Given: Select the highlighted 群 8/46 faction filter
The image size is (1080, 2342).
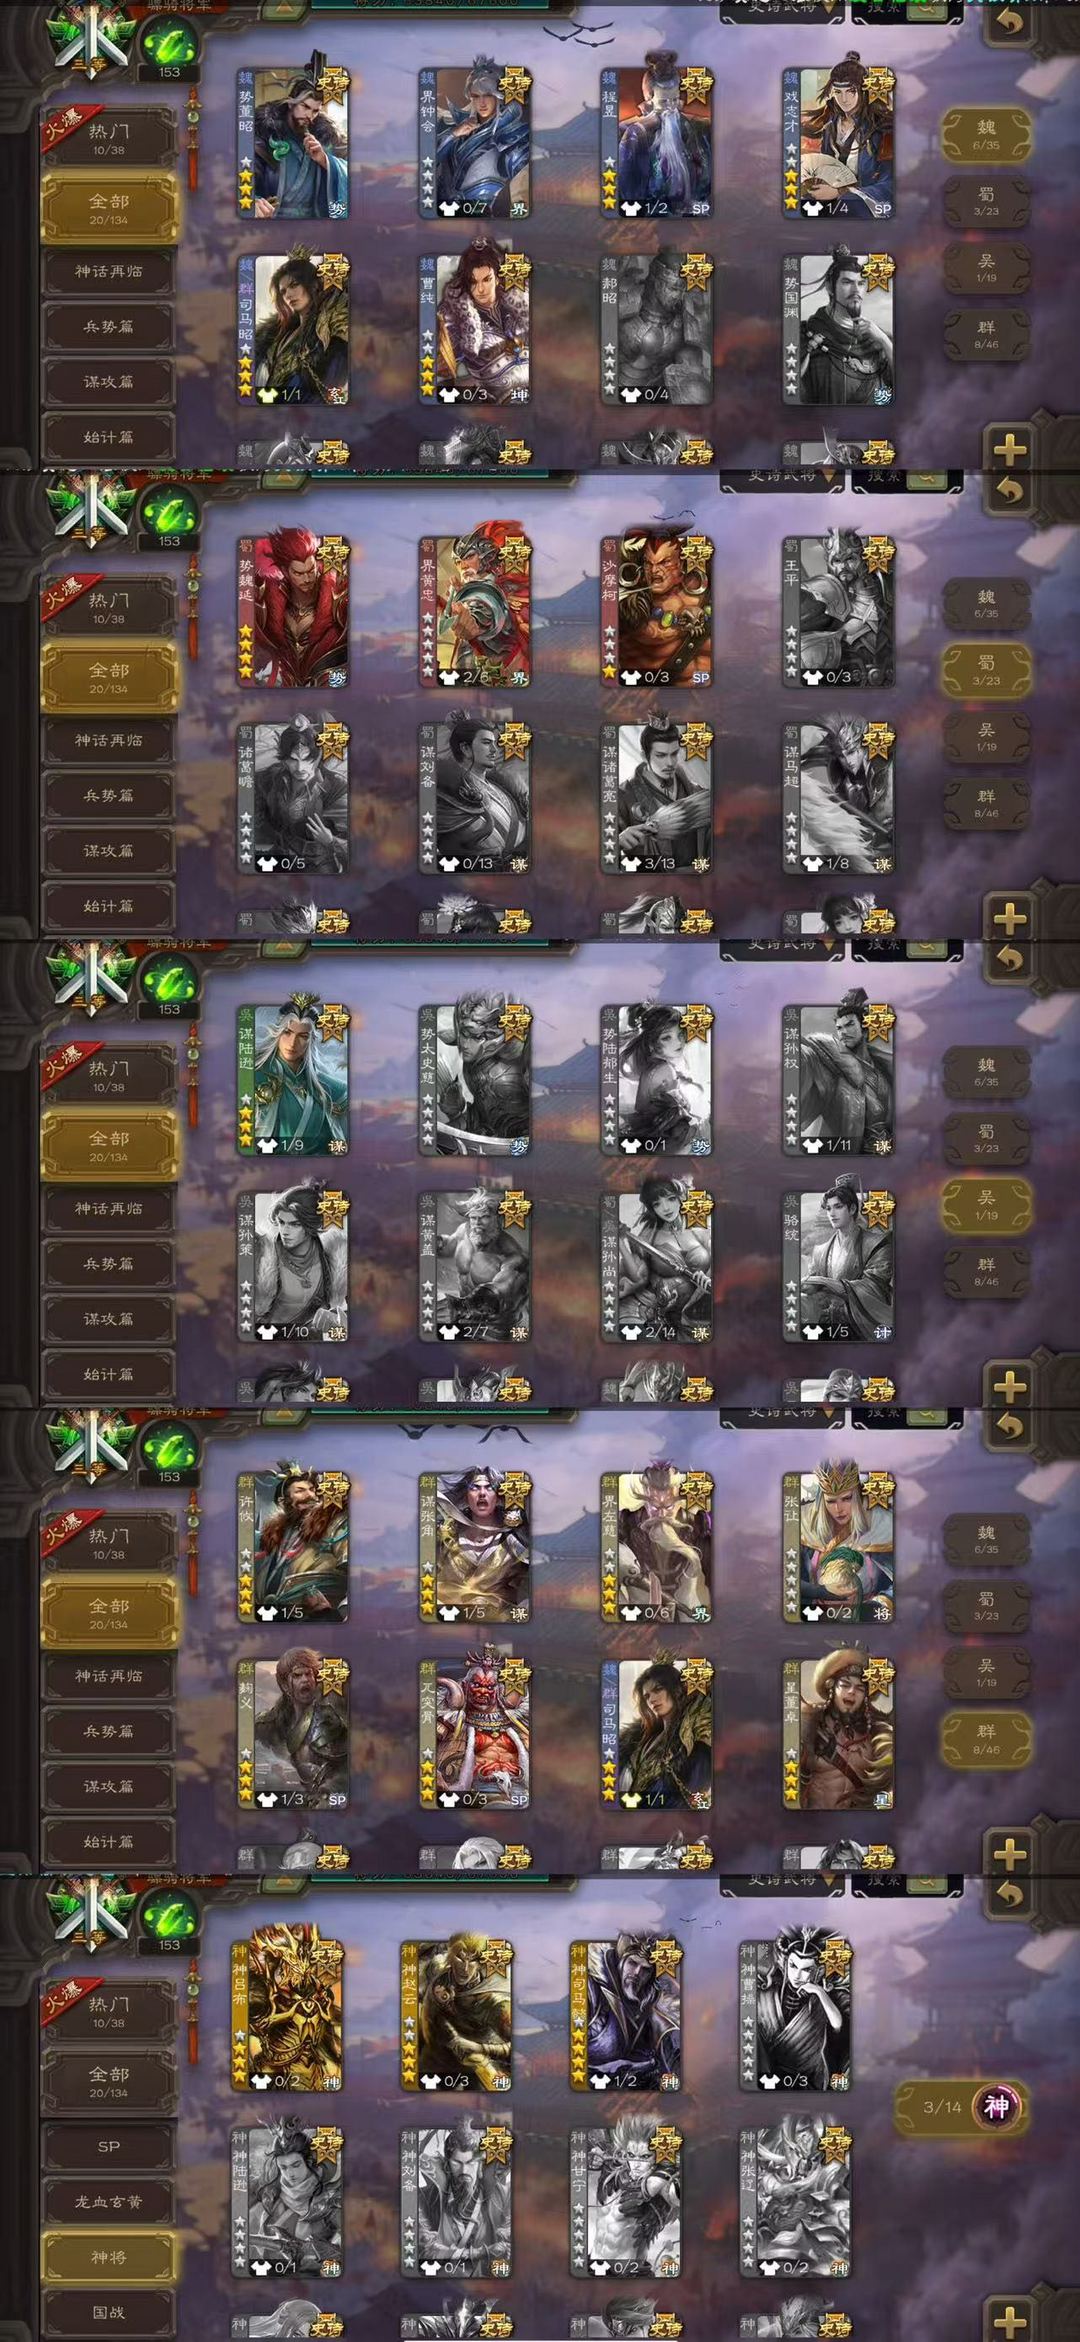Looking at the screenshot, I should click(986, 1738).
